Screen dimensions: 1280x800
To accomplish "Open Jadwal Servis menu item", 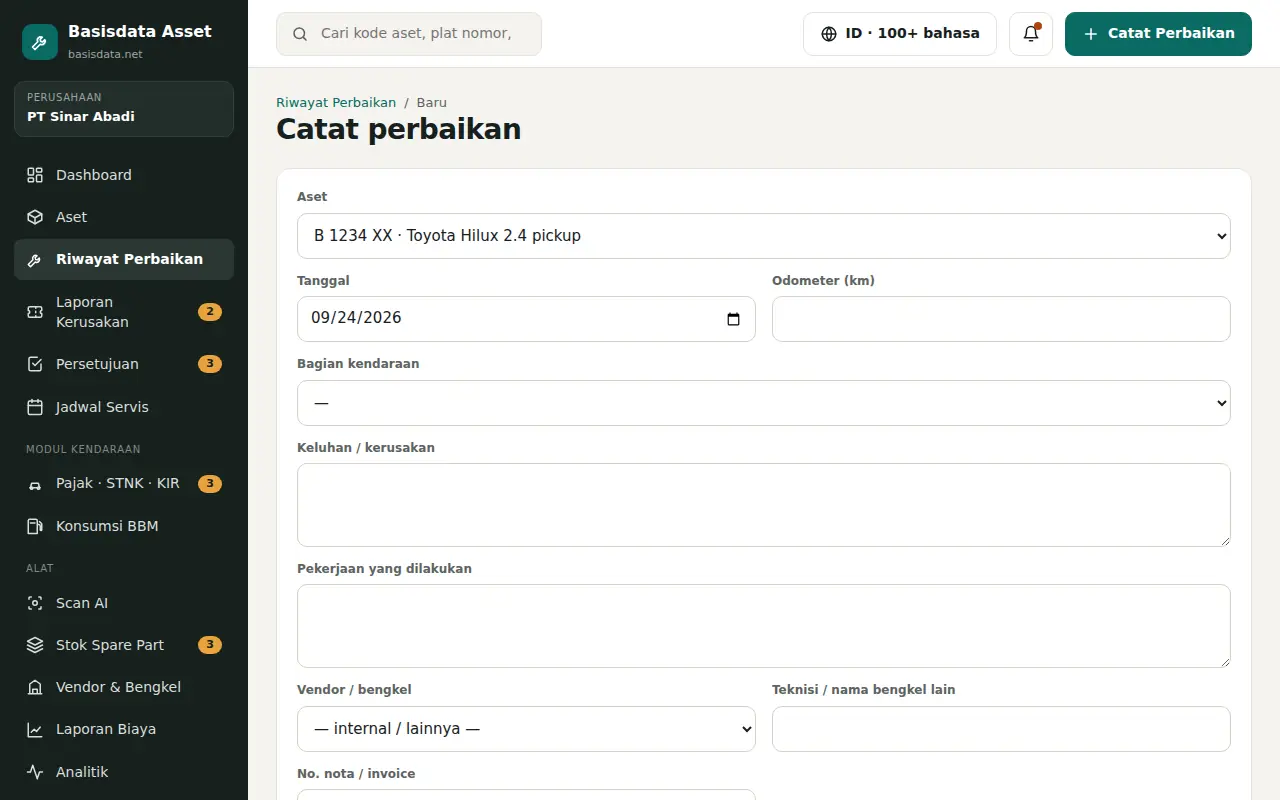I will [x=124, y=407].
